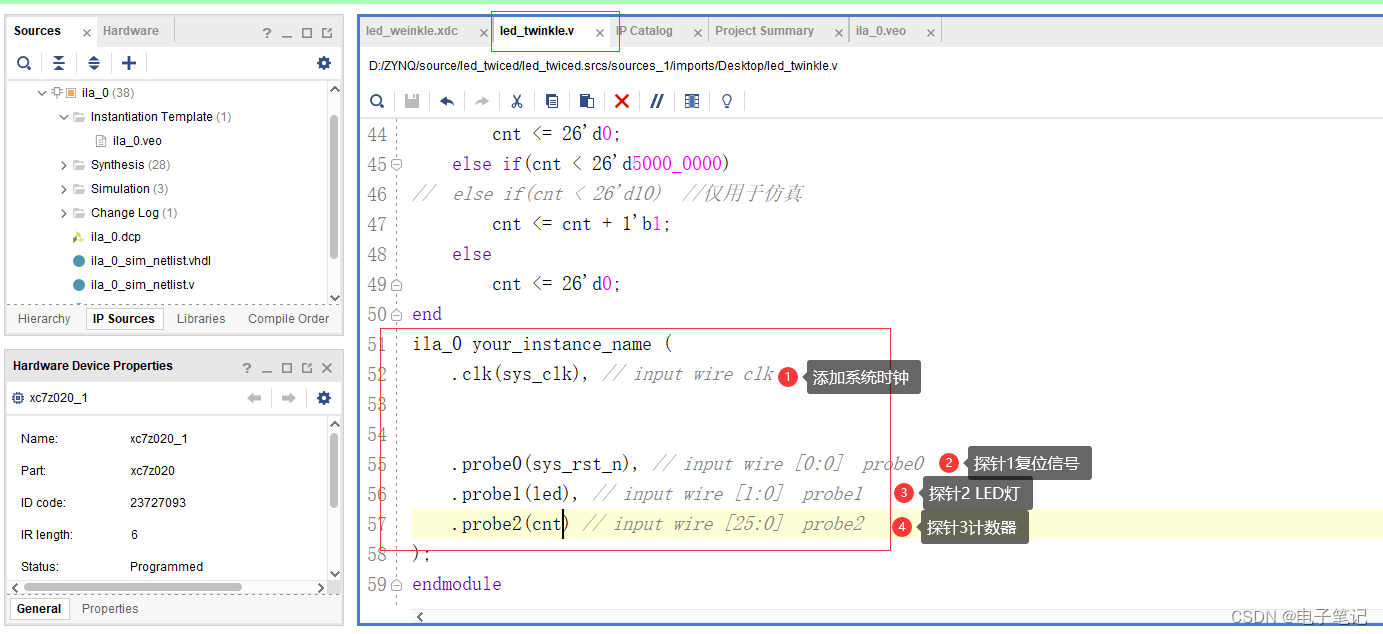Viewport: 1383px width, 634px height.
Task: Close the Project Summary tab
Action: pos(839,33)
